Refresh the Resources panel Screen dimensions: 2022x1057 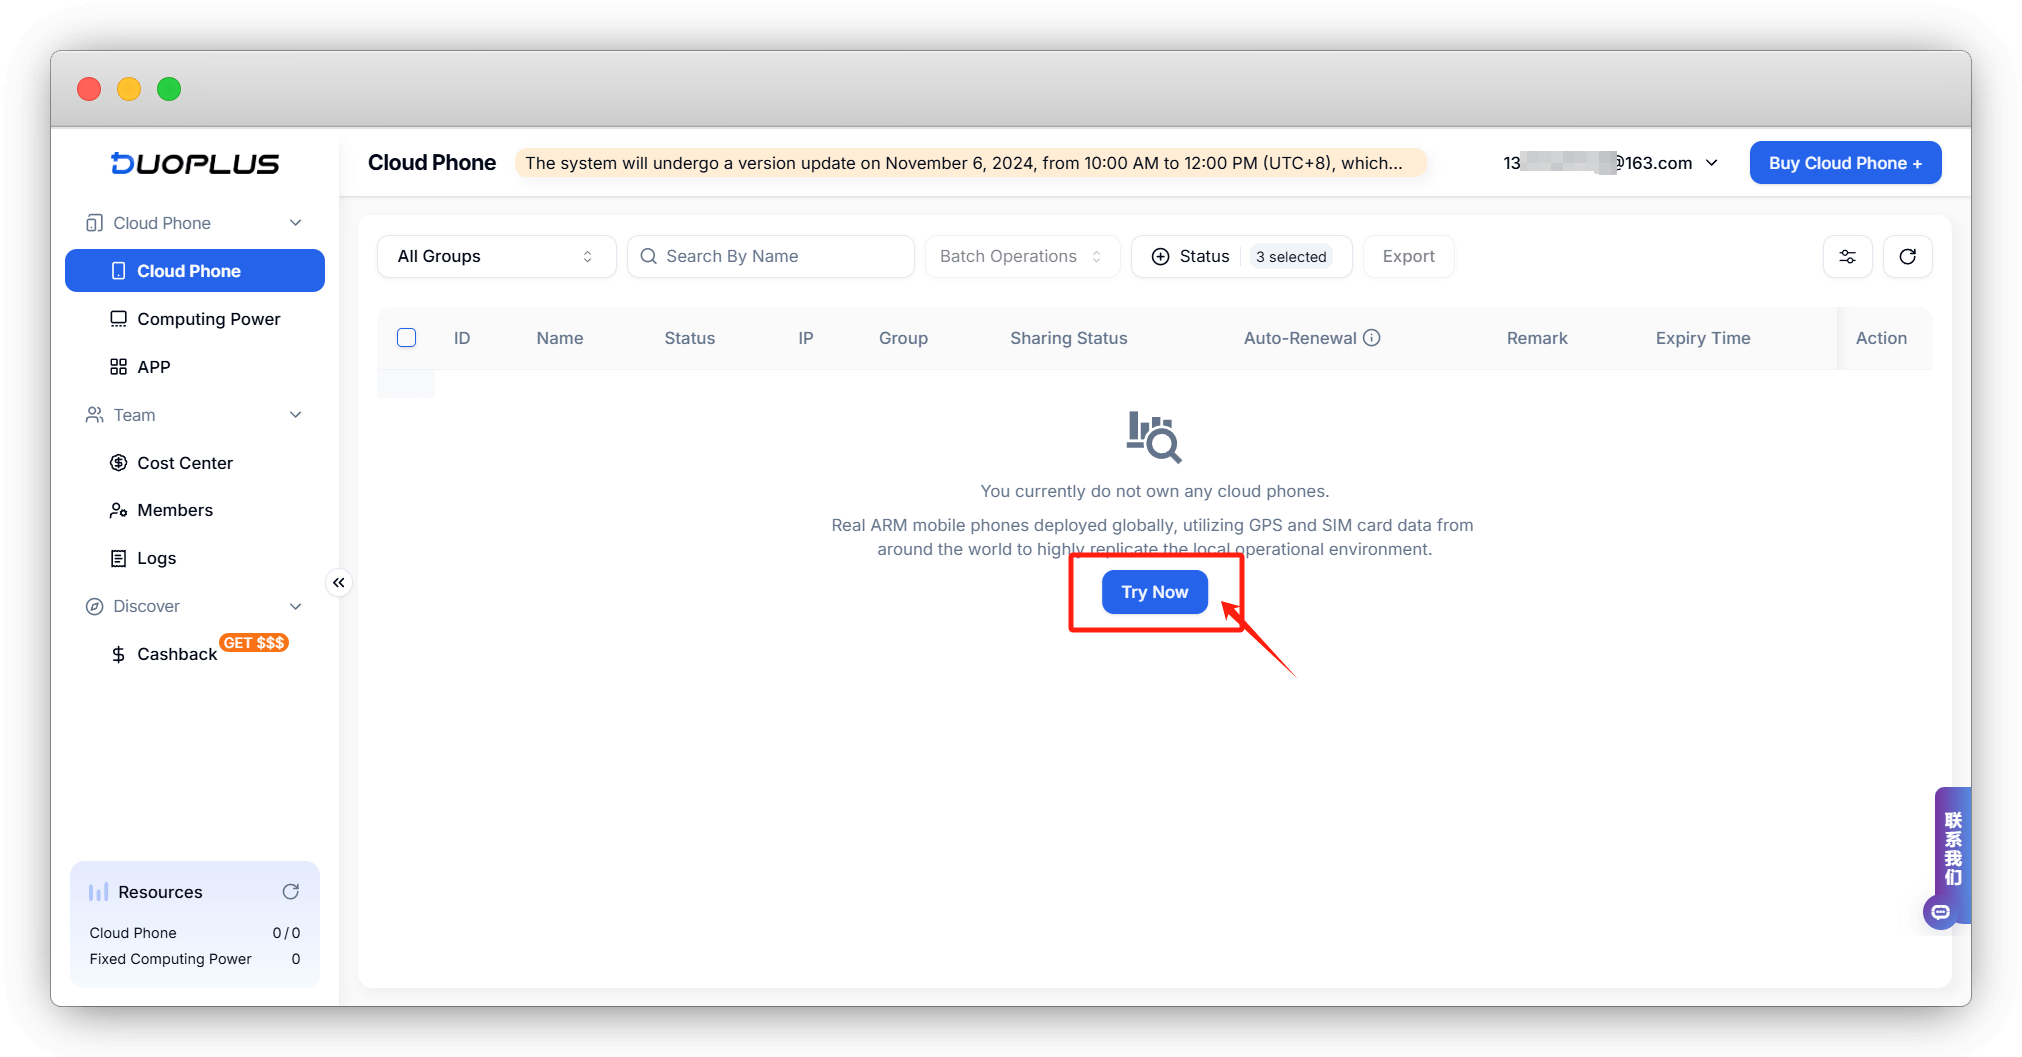[x=290, y=891]
